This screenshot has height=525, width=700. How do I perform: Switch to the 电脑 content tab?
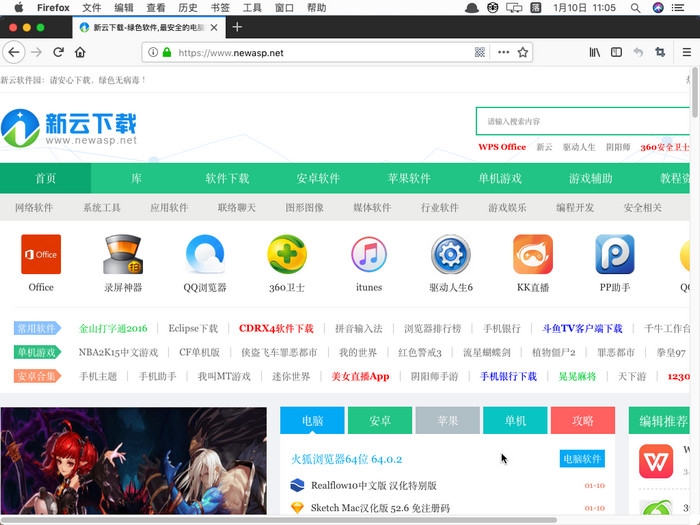pos(312,420)
